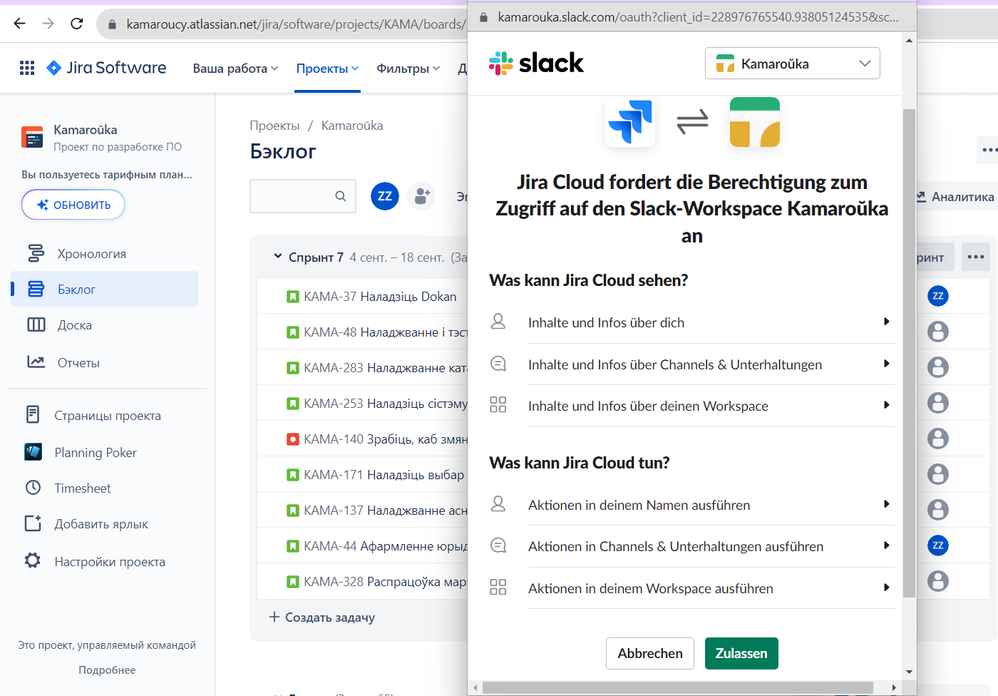The image size is (998, 696).
Task: Open issue KAMA-253 Наладзіць сістэму
Action: tap(386, 403)
